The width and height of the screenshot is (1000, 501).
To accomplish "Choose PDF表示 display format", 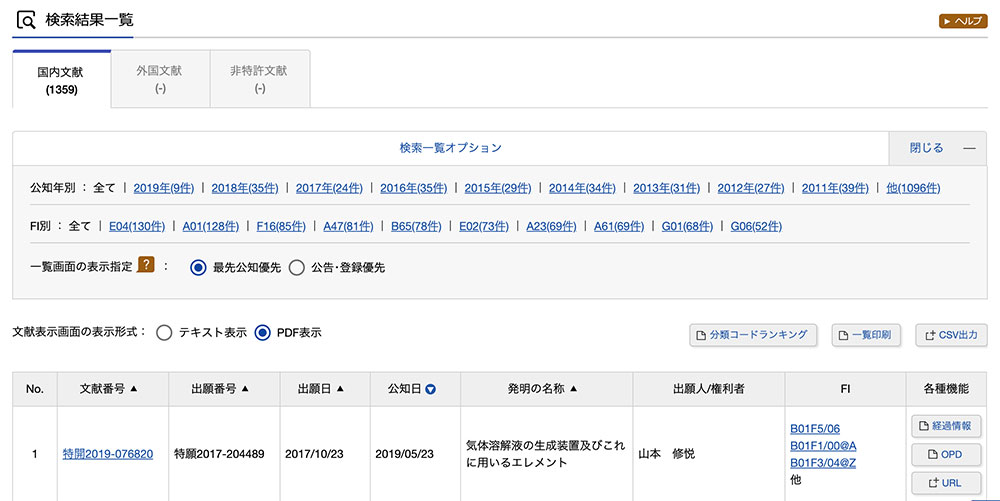I will (262, 333).
